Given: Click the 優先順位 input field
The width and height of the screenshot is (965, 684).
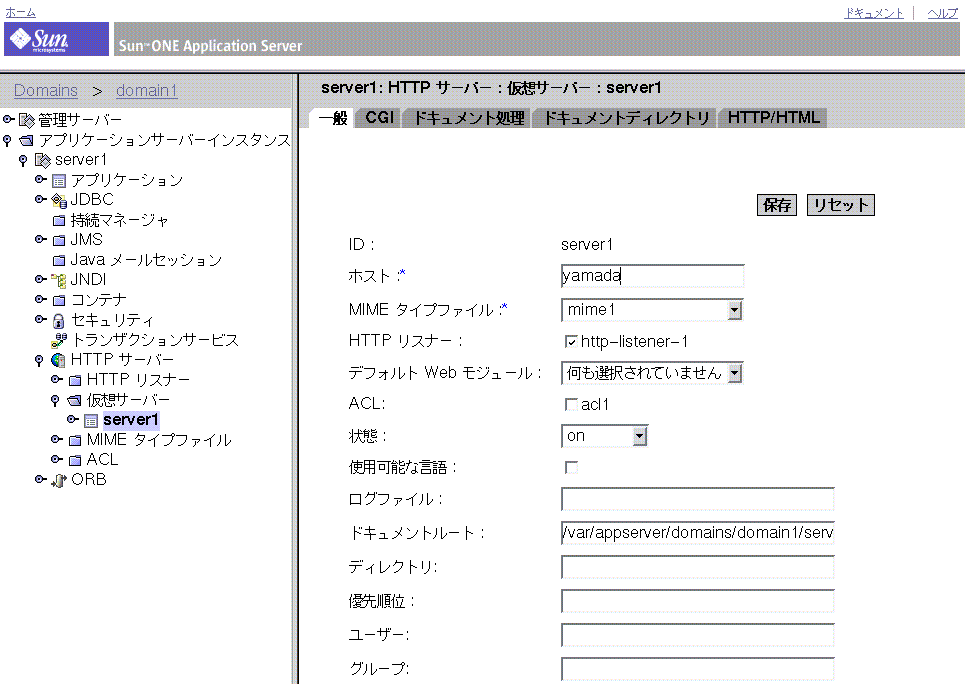Looking at the screenshot, I should (x=698, y=601).
